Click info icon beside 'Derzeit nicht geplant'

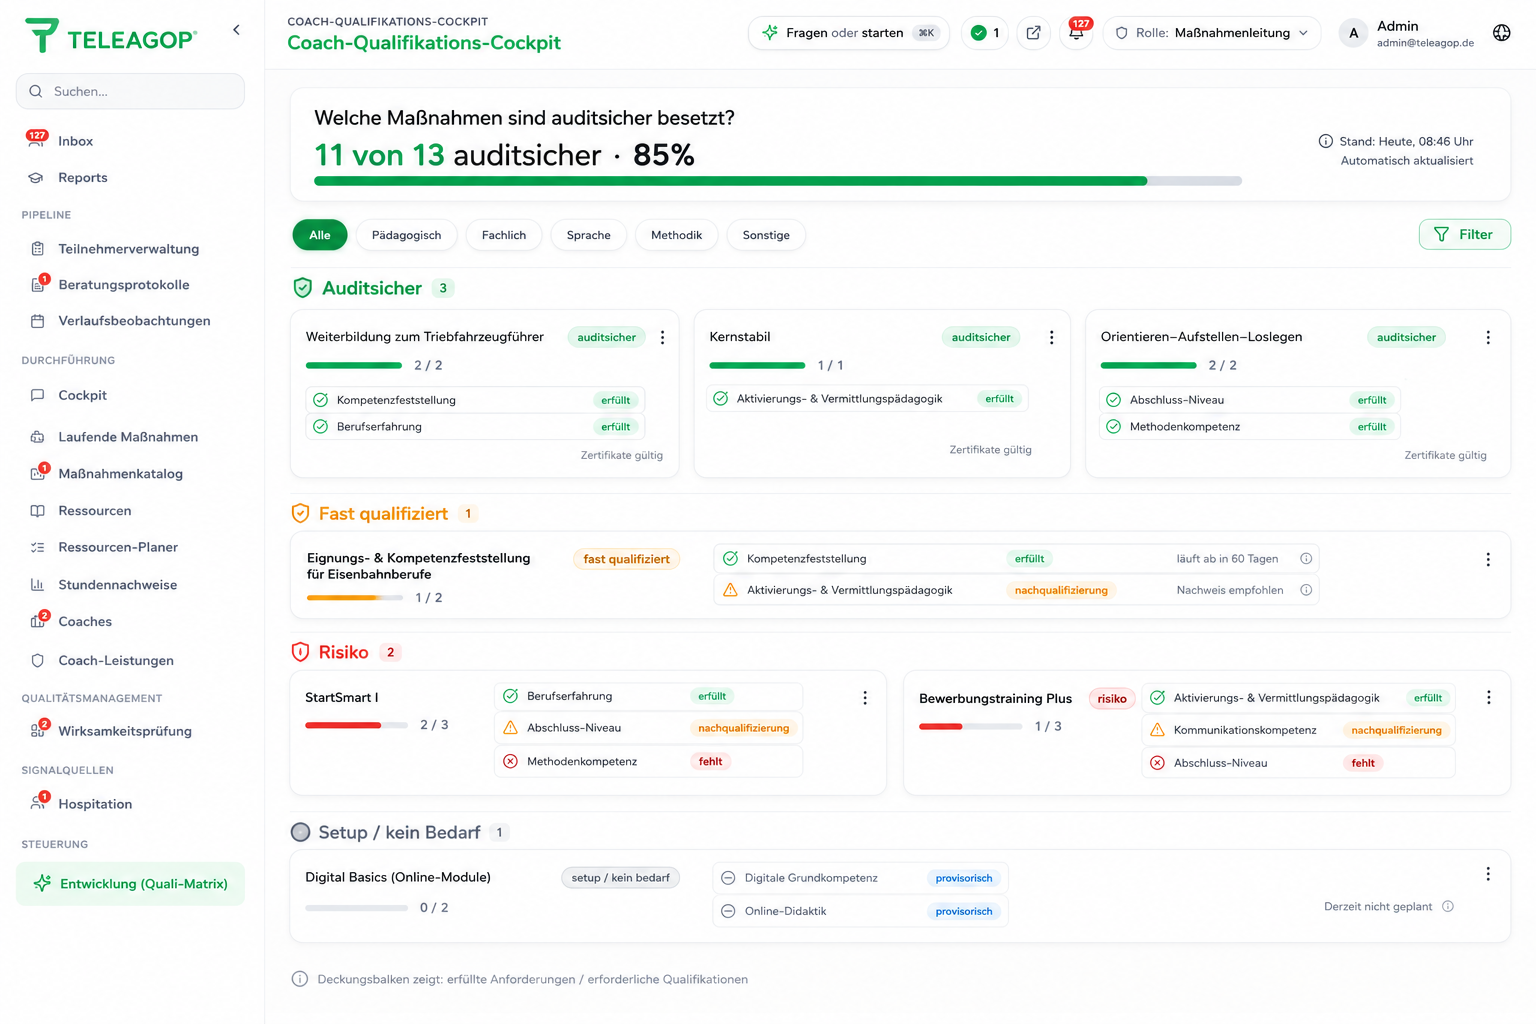[x=1448, y=907]
